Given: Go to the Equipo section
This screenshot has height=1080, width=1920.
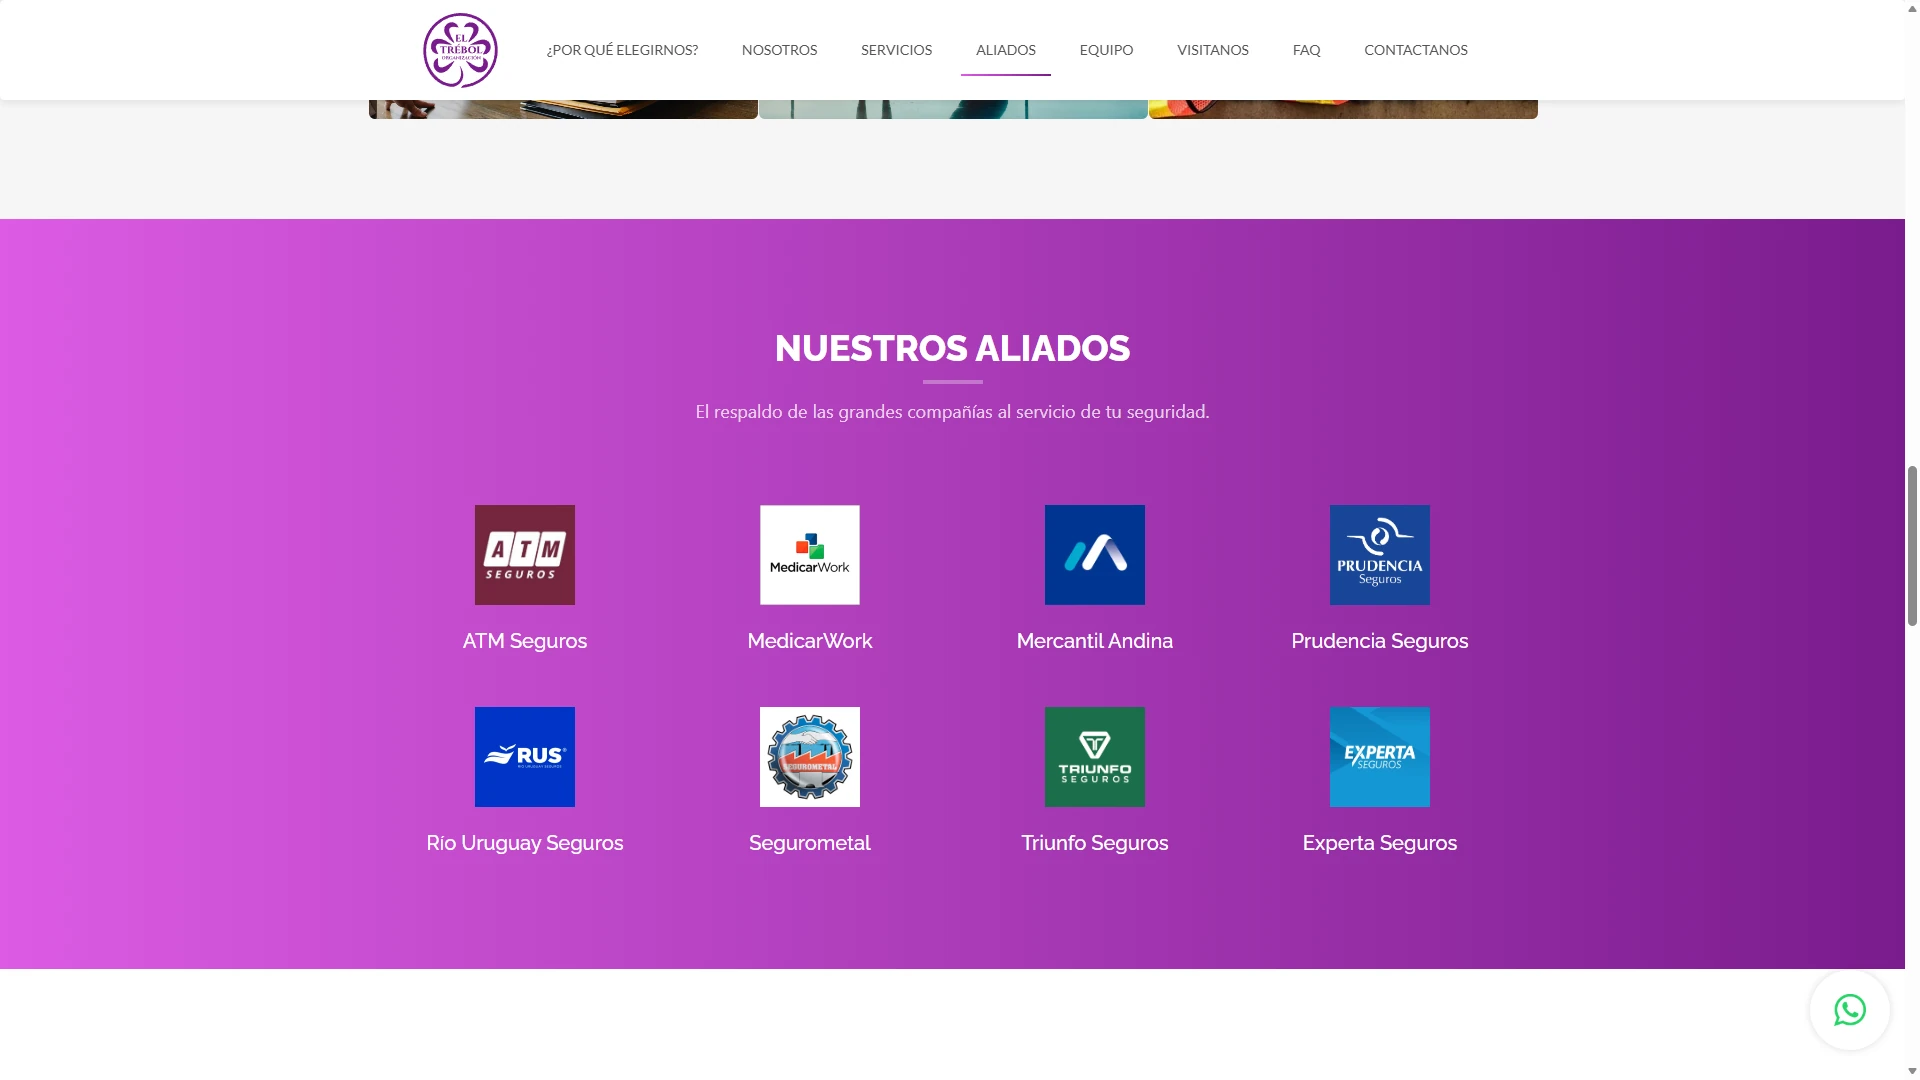Looking at the screenshot, I should click(x=1106, y=50).
